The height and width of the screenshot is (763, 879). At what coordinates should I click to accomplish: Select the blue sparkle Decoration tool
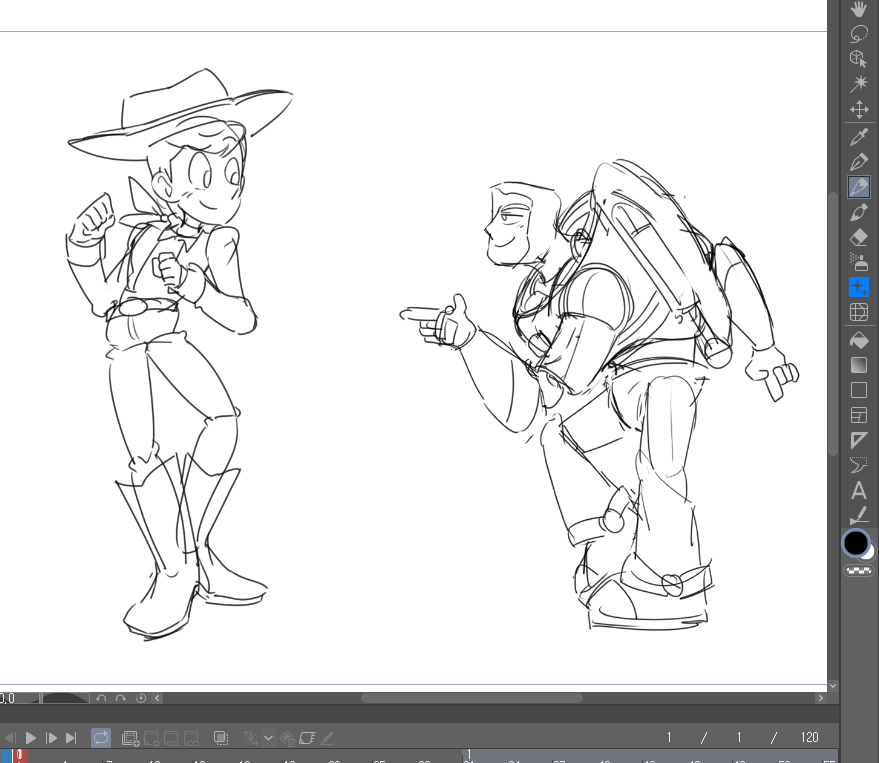point(858,287)
